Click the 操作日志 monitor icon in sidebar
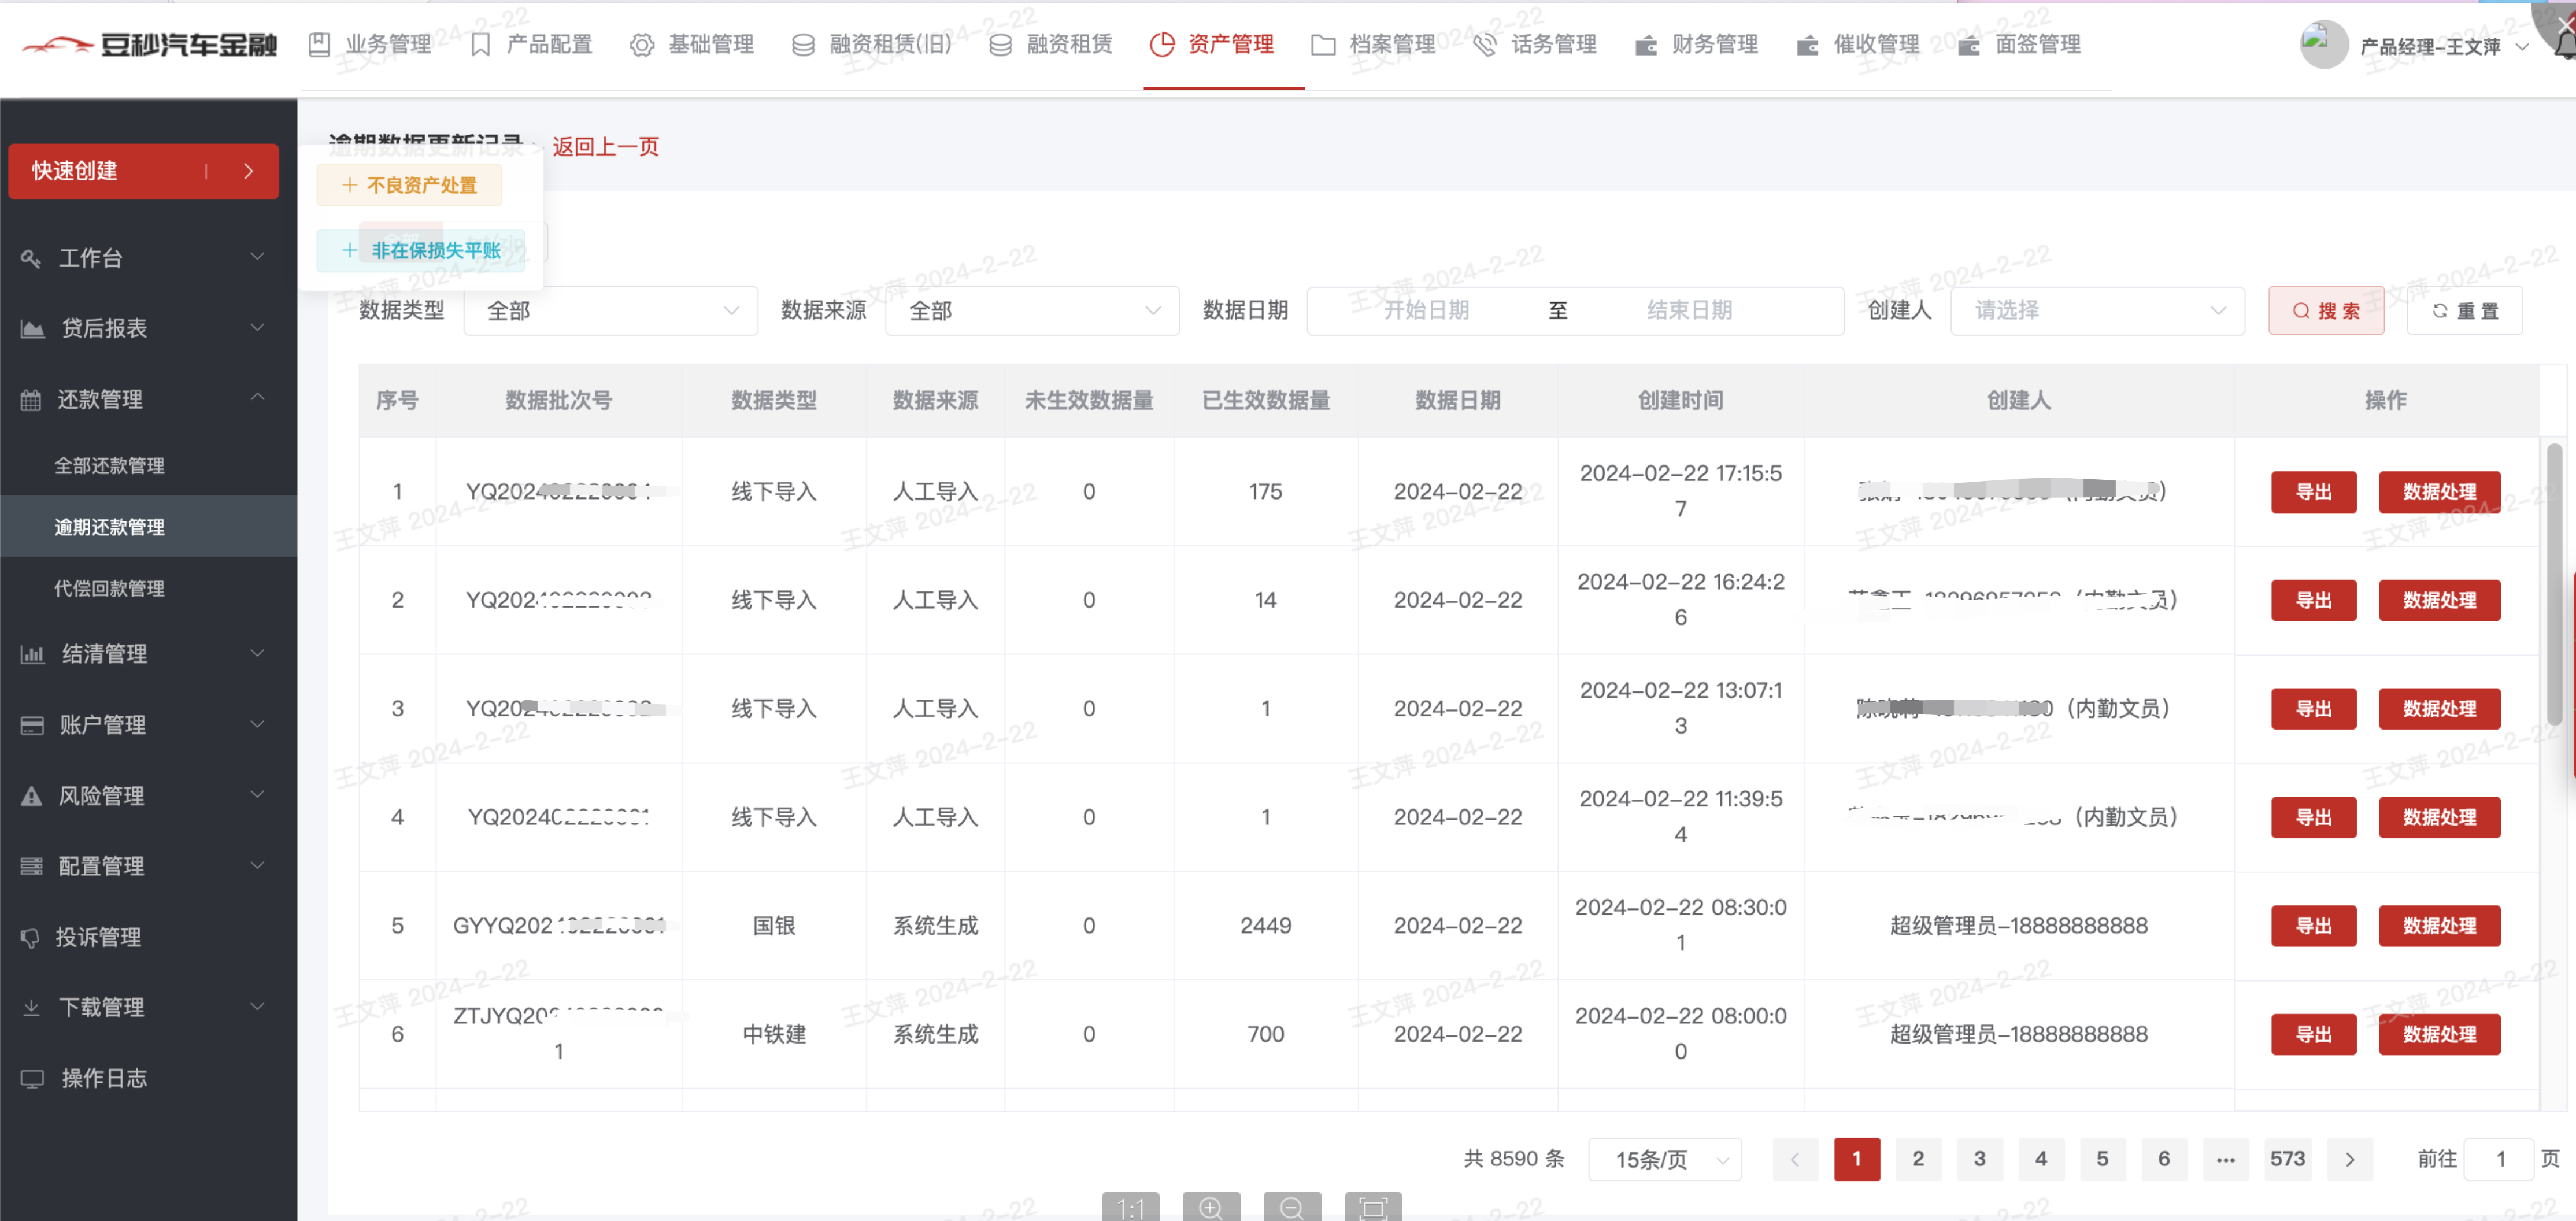2576x1221 pixels. pyautogui.click(x=32, y=1079)
